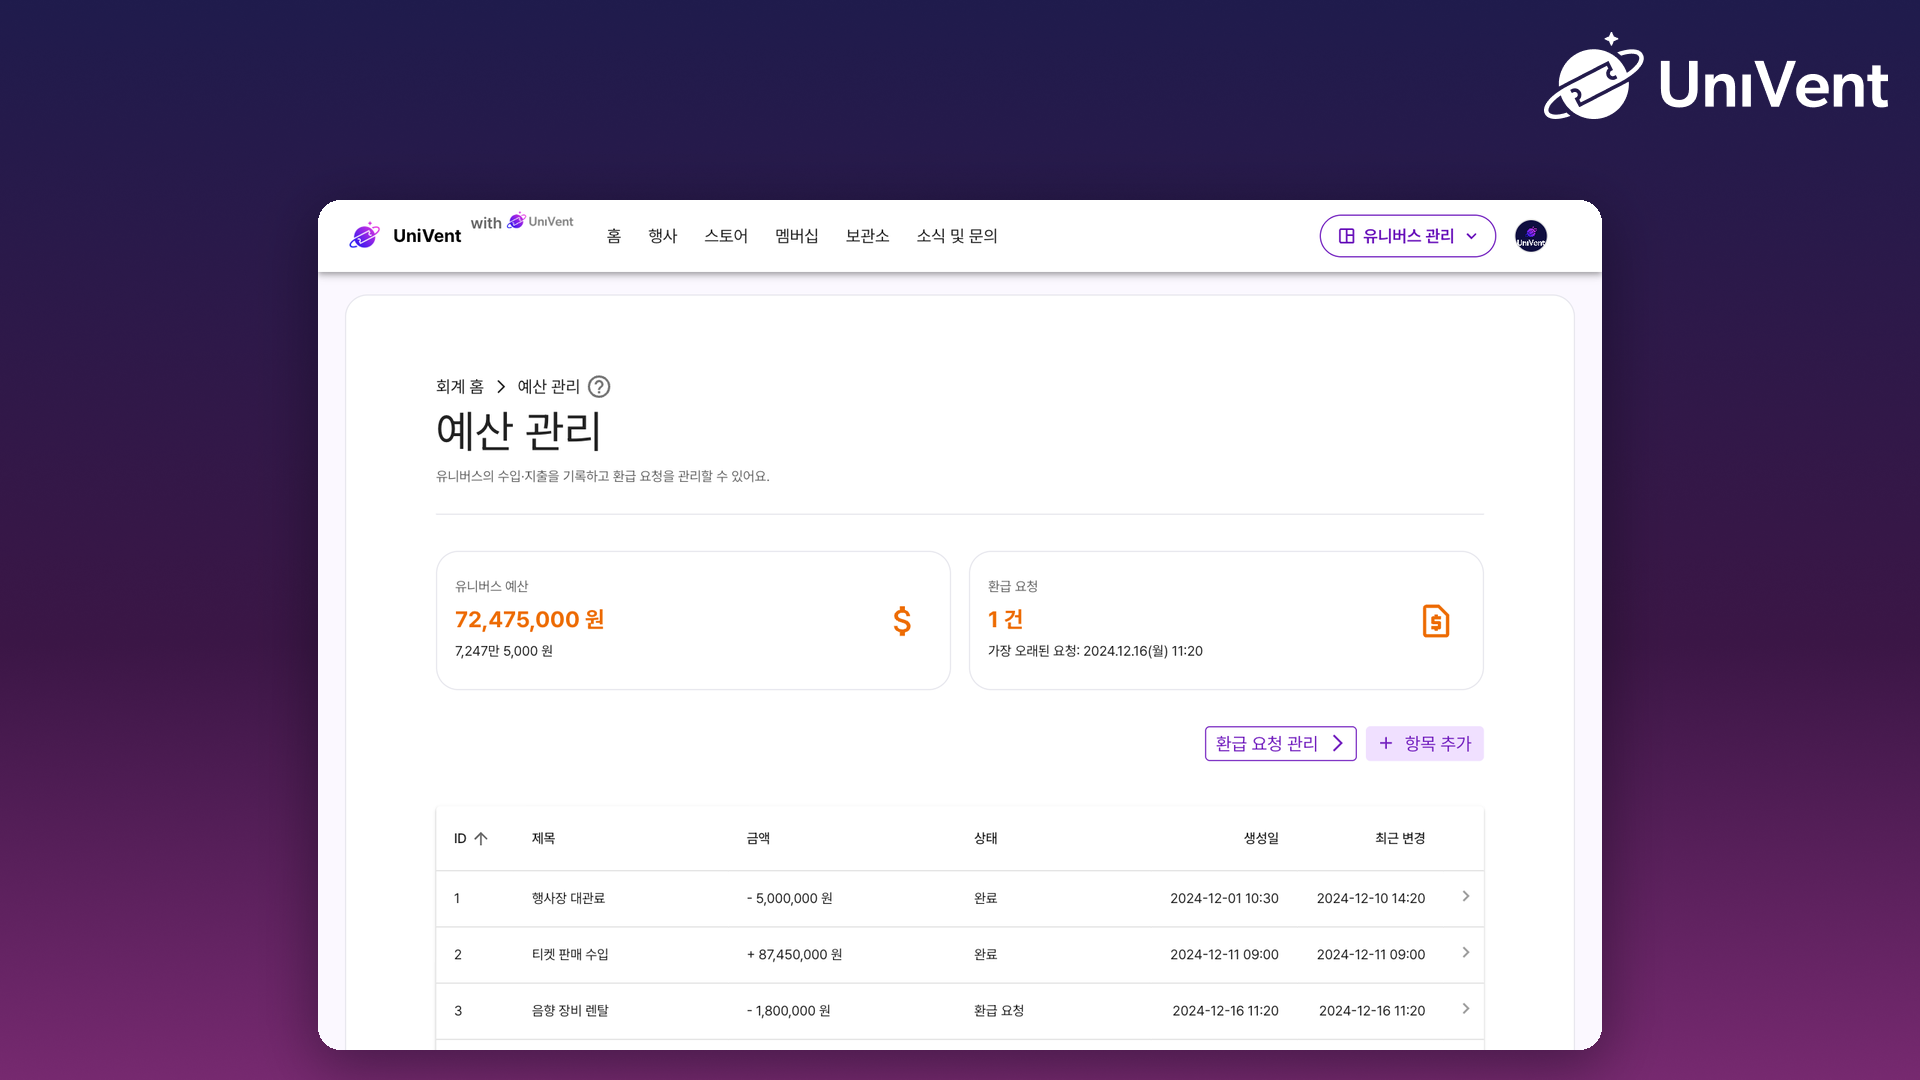Click the dollar sign budget icon
This screenshot has height=1080, width=1920.
(902, 621)
